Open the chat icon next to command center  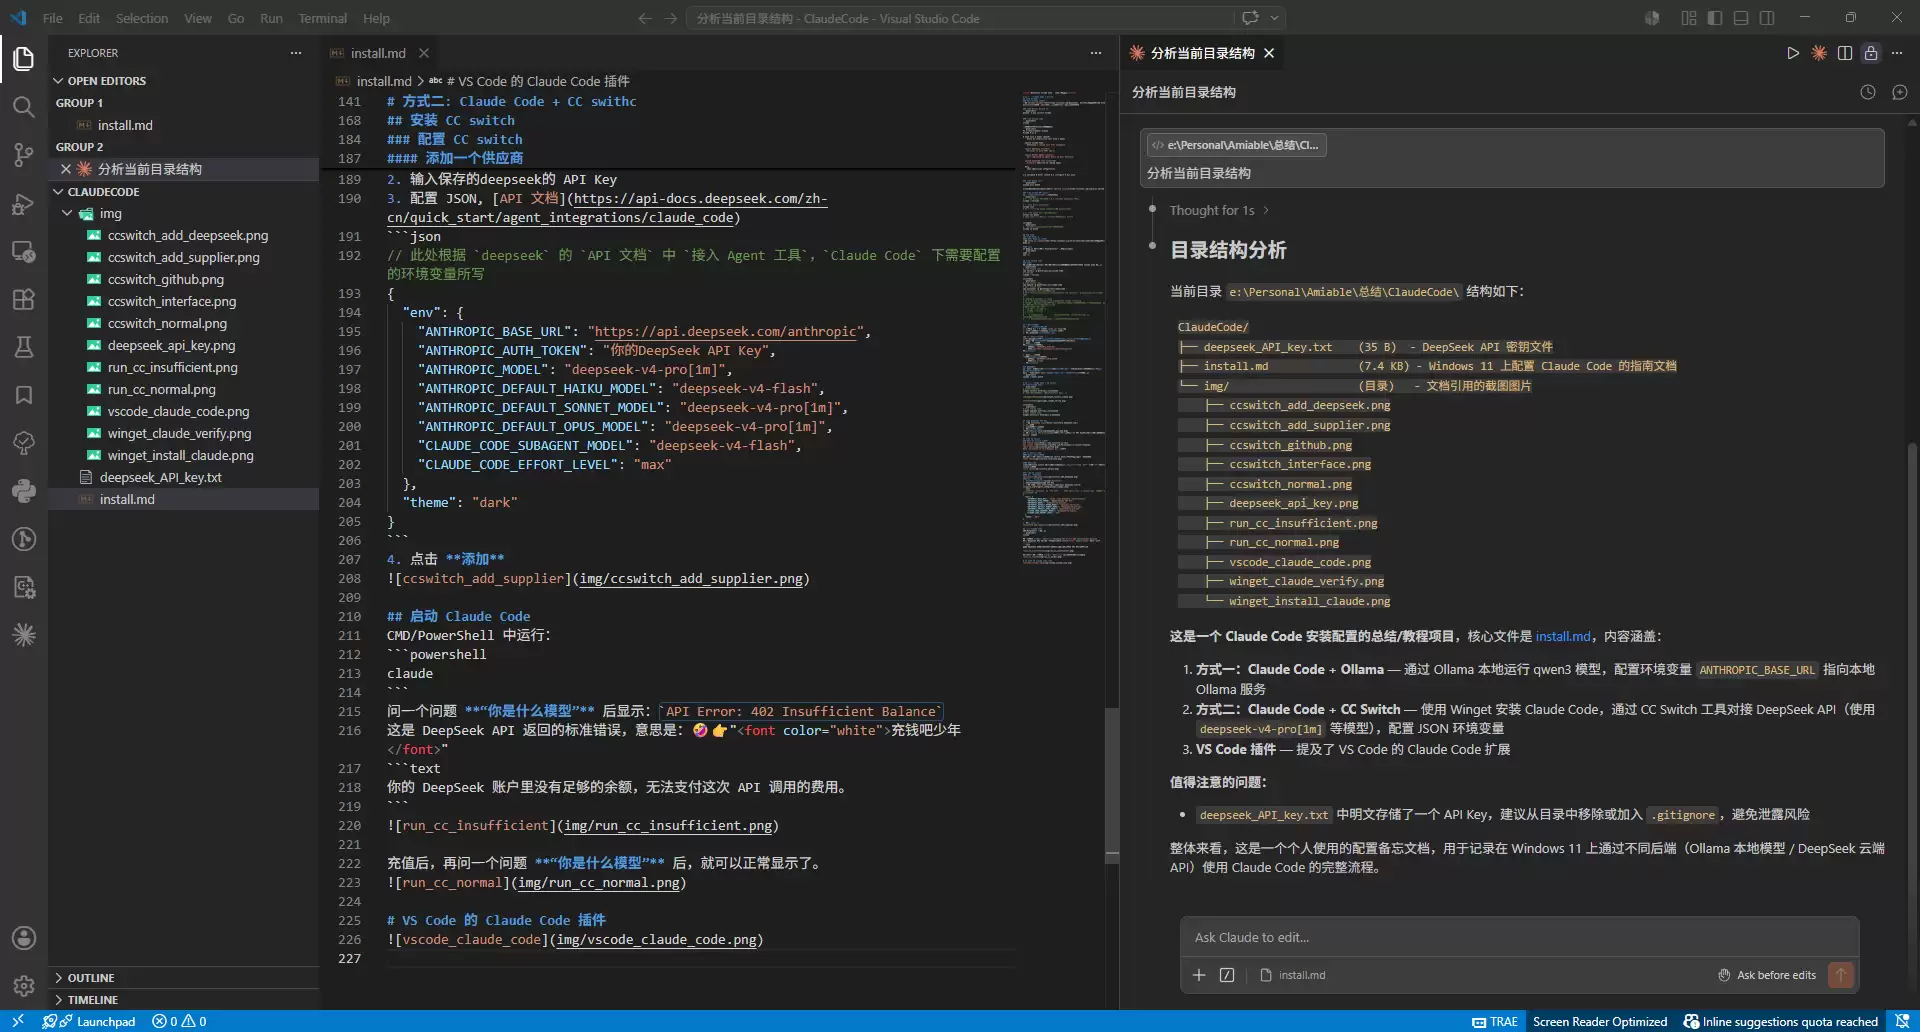[x=1250, y=18]
